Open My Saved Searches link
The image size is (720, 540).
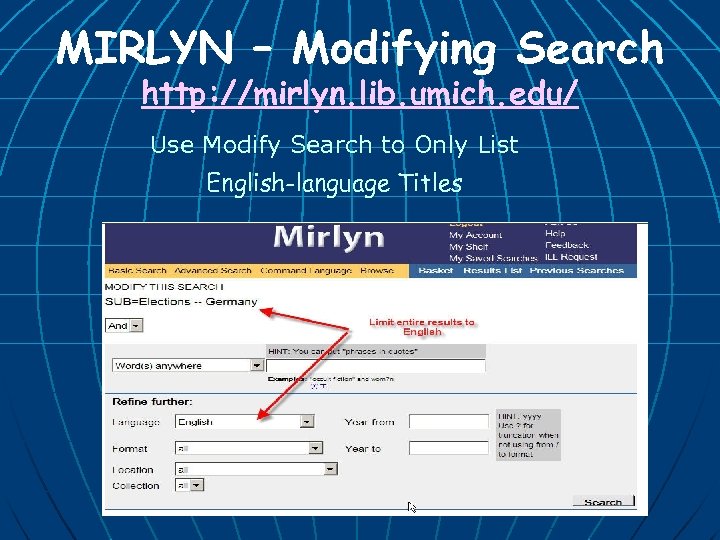493,258
